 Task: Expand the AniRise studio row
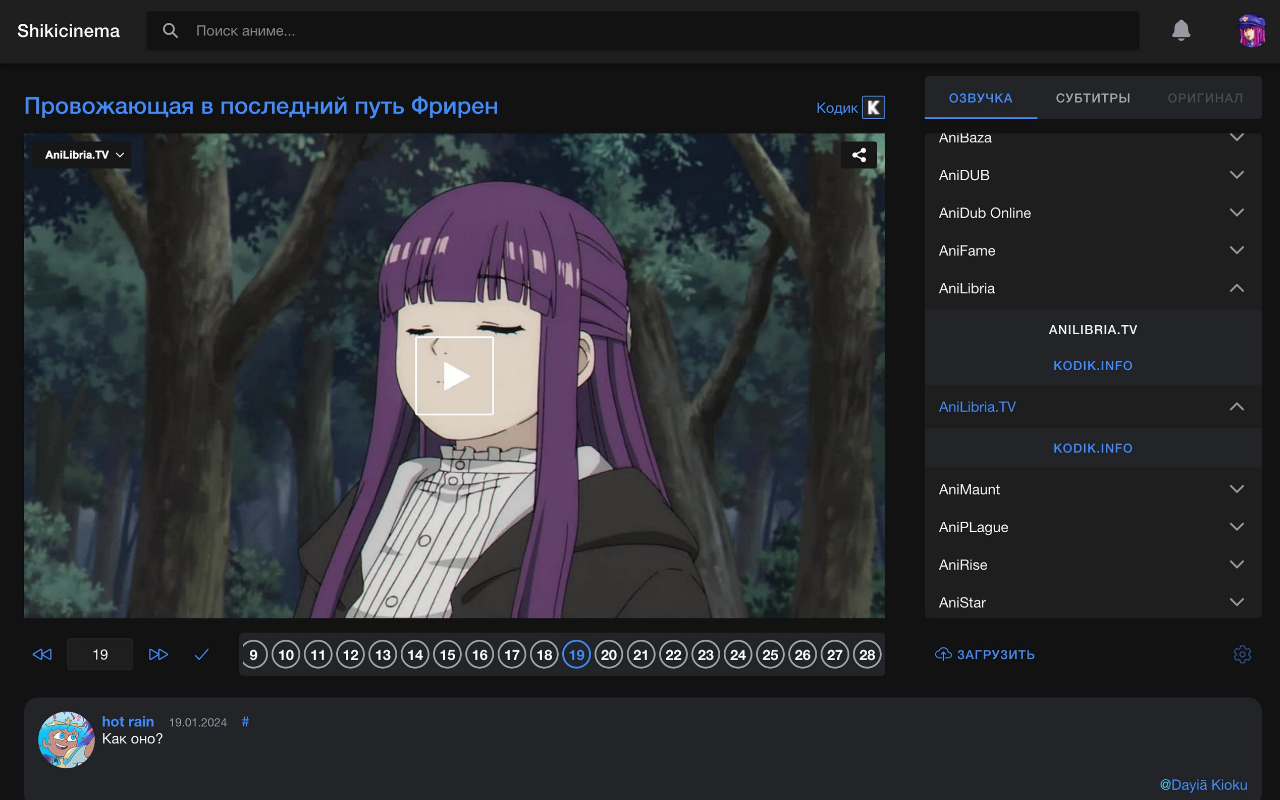1093,565
